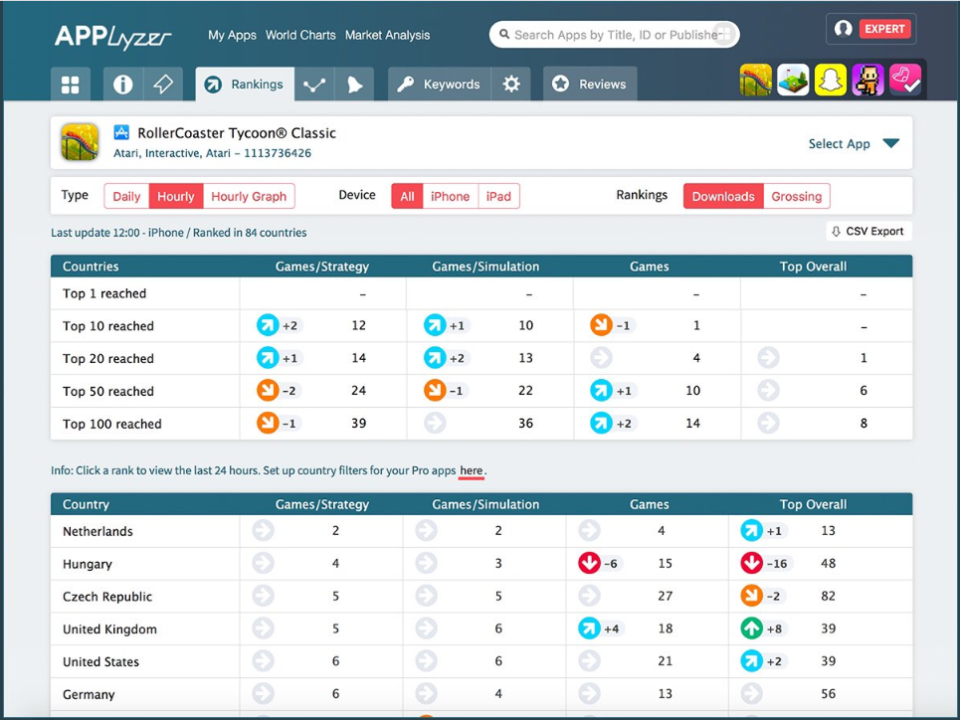960x720 pixels.
Task: Open the Market Analysis menu
Action: click(x=387, y=34)
